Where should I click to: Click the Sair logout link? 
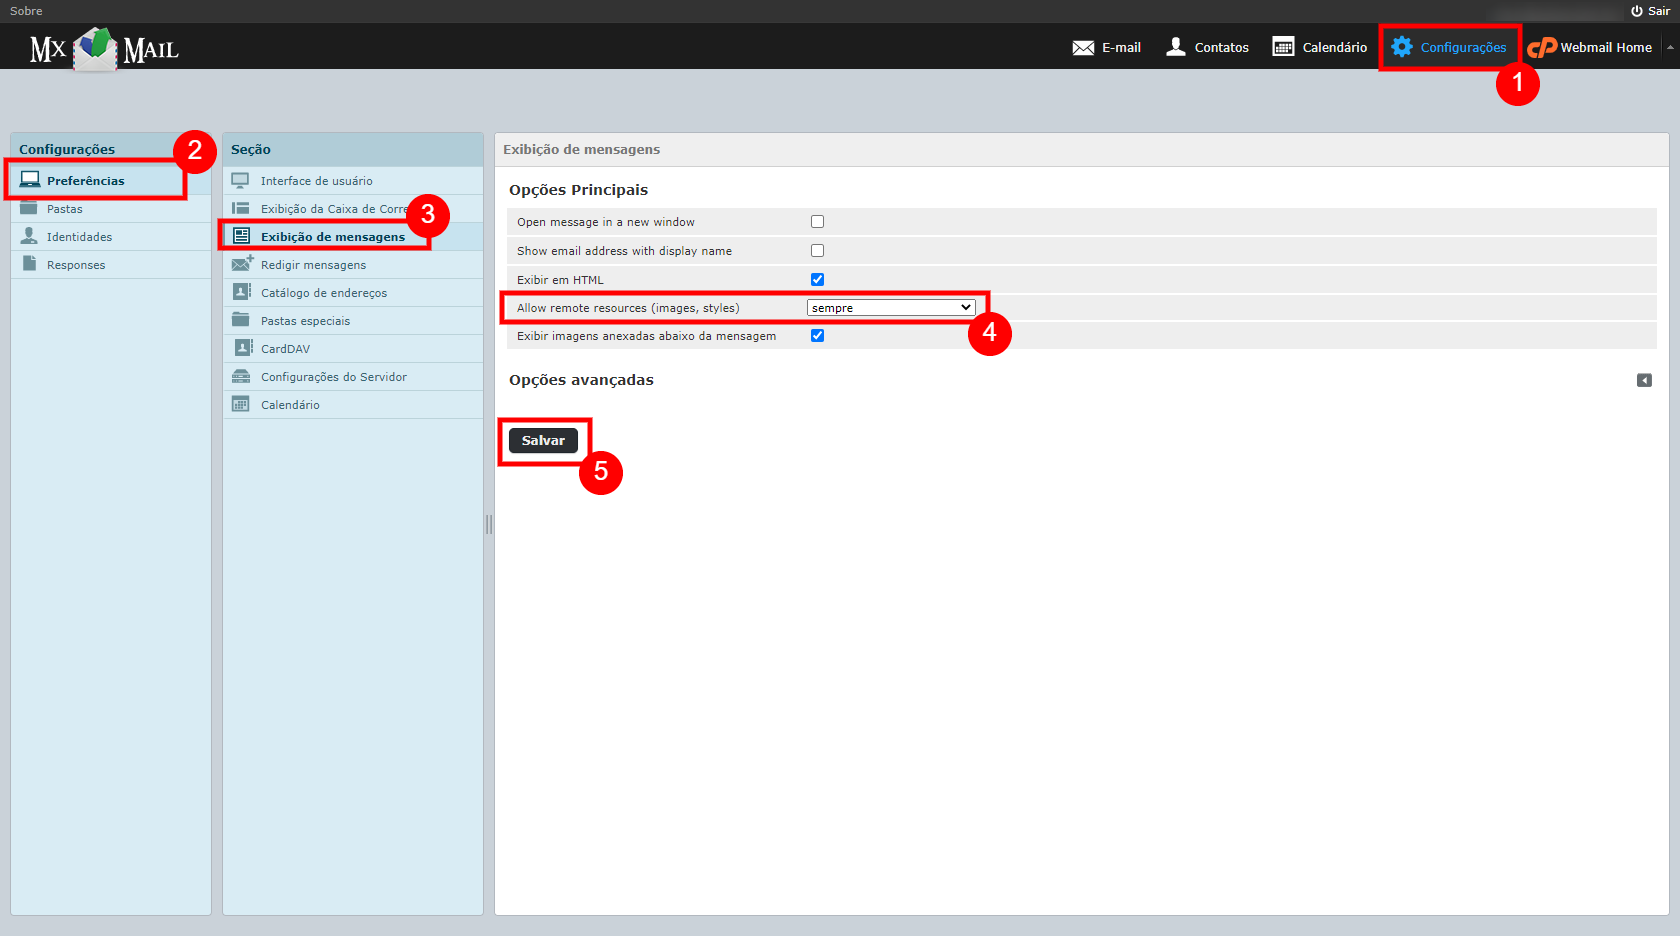pos(1655,10)
